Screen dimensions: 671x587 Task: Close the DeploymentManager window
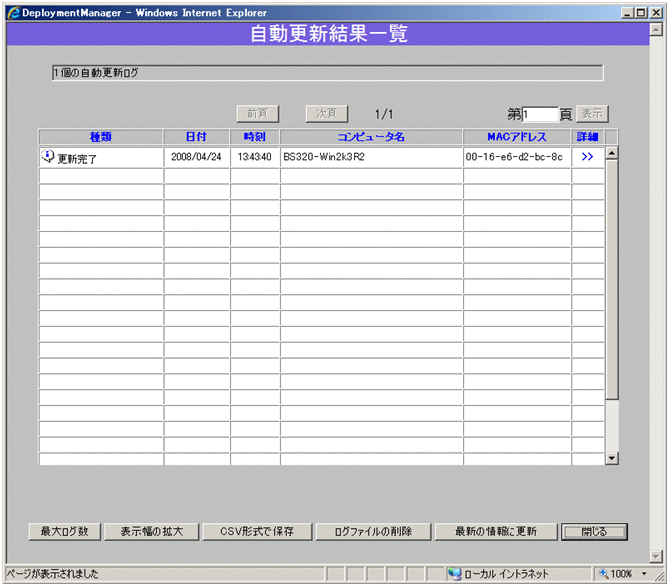[656, 13]
